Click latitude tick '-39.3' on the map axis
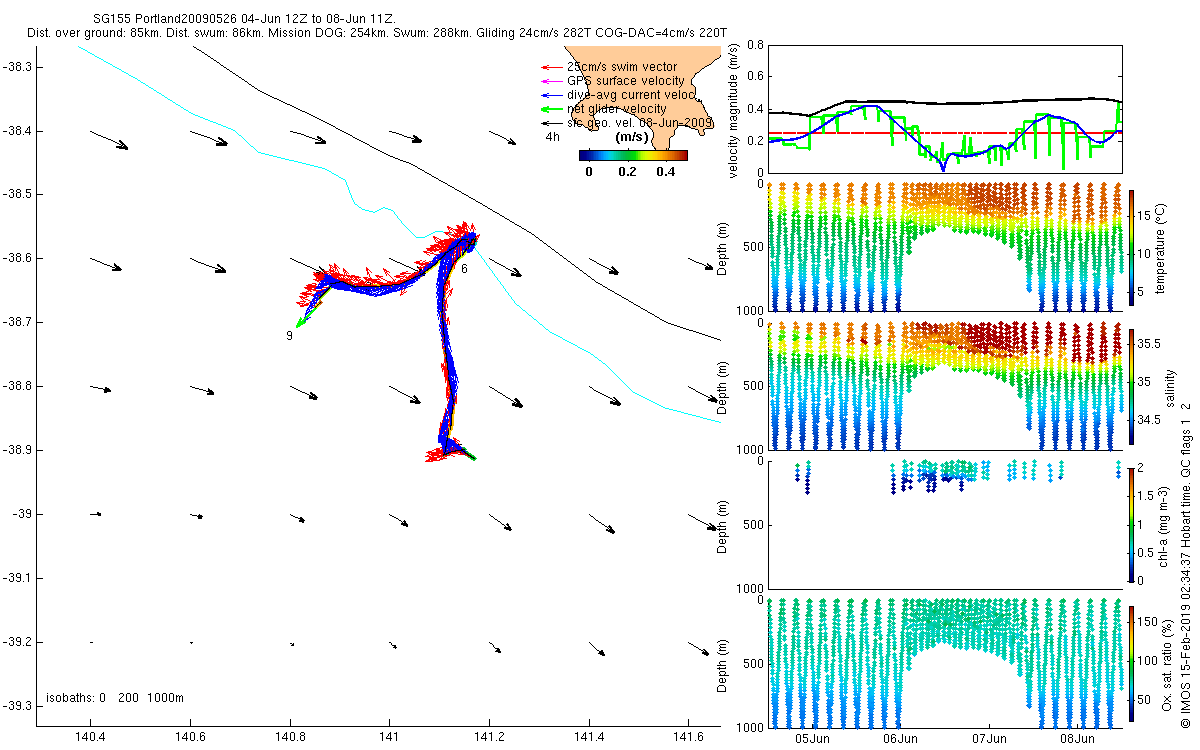Screen dimensions: 1200x750 point(18,705)
